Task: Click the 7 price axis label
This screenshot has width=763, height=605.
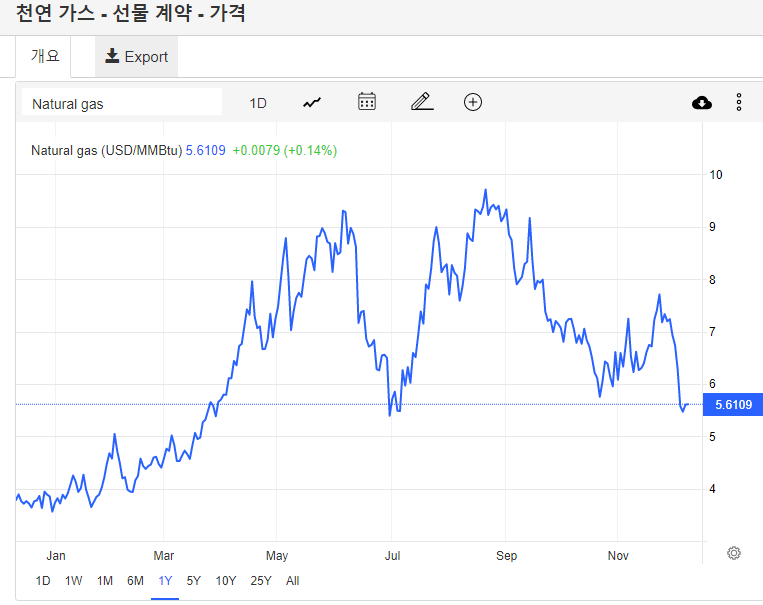Action: pyautogui.click(x=712, y=332)
